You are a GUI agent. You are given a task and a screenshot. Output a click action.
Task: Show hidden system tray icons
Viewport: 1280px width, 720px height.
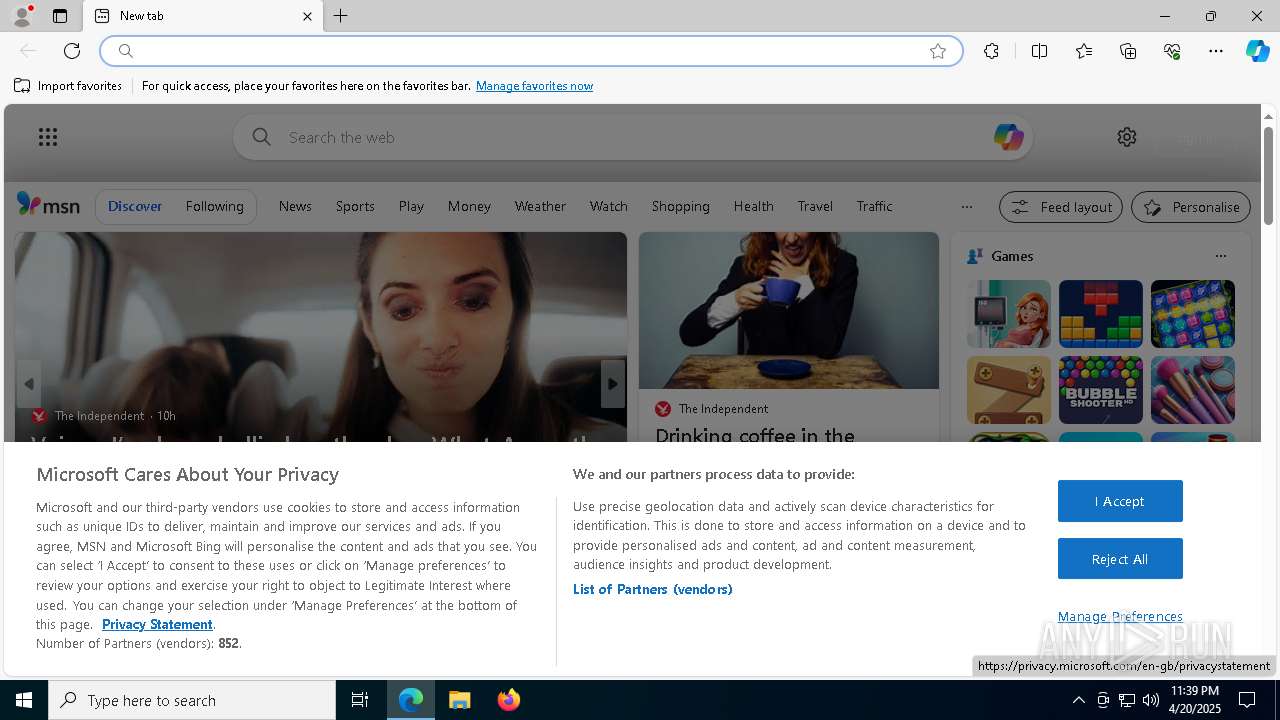pyautogui.click(x=1078, y=700)
